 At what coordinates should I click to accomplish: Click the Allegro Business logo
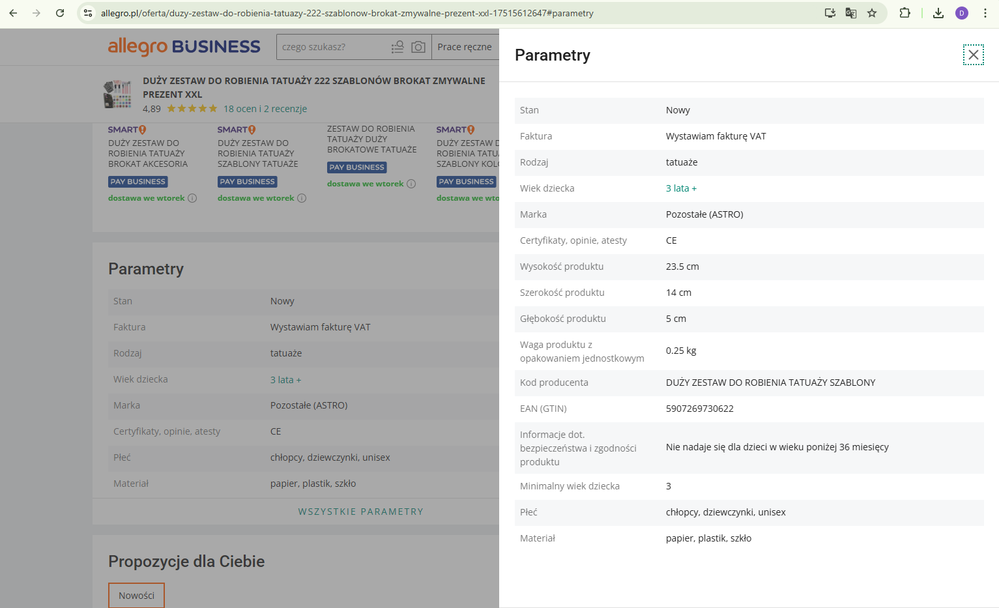pos(184,47)
